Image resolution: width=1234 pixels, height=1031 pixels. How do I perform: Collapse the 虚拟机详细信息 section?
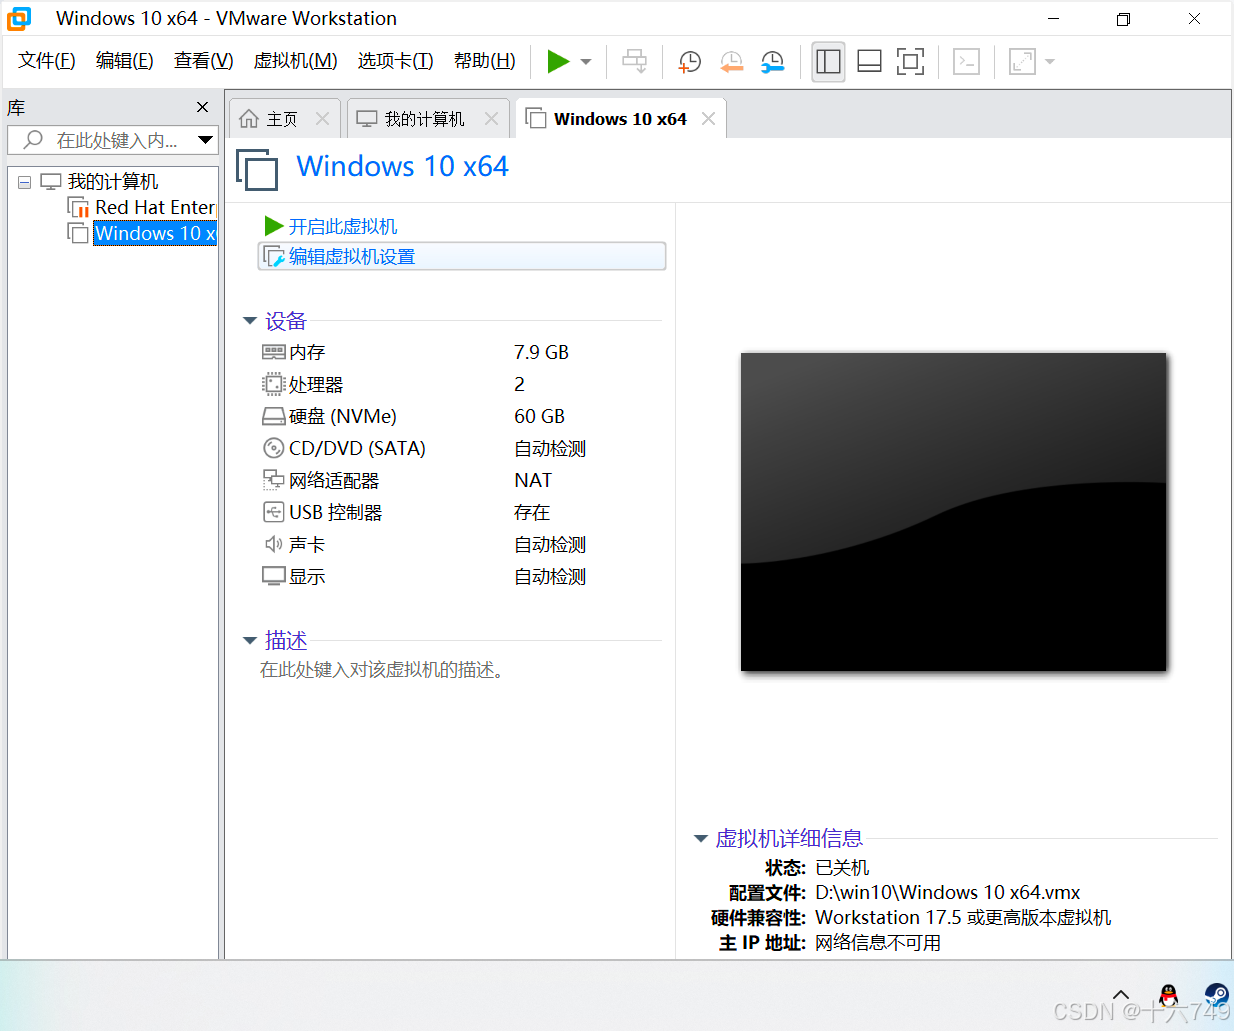tap(701, 839)
